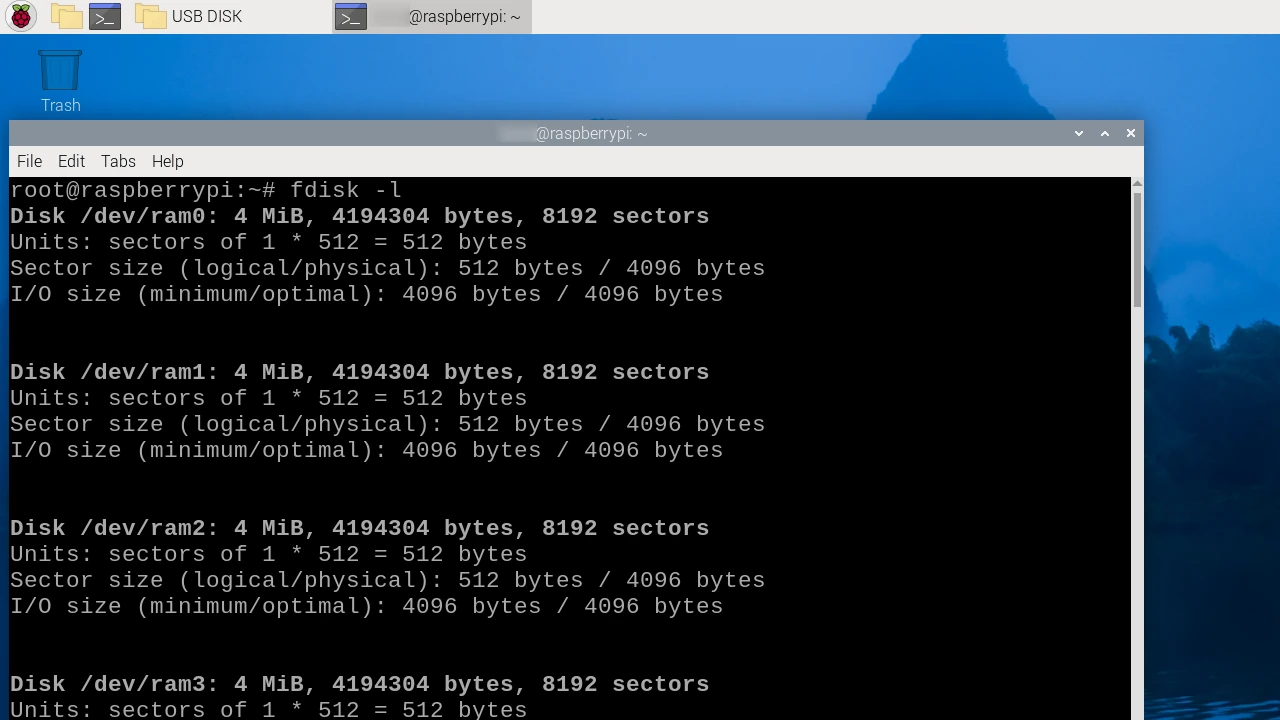Close the terminal window
1280x720 pixels.
click(x=1131, y=133)
